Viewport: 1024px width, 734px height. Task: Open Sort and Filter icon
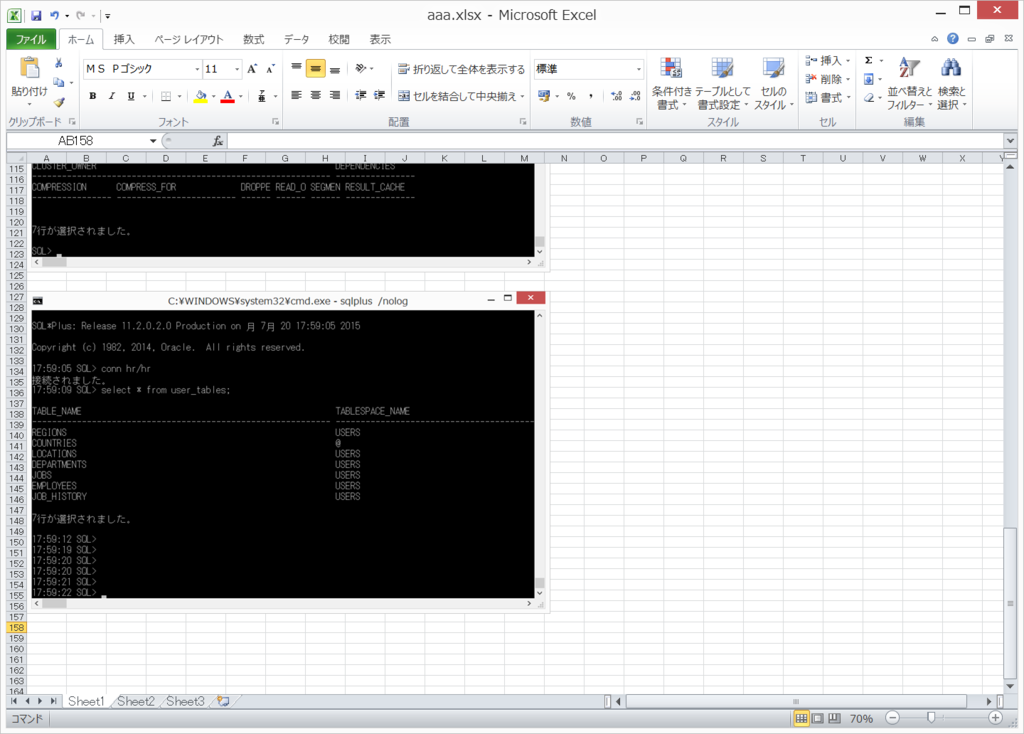tap(909, 67)
